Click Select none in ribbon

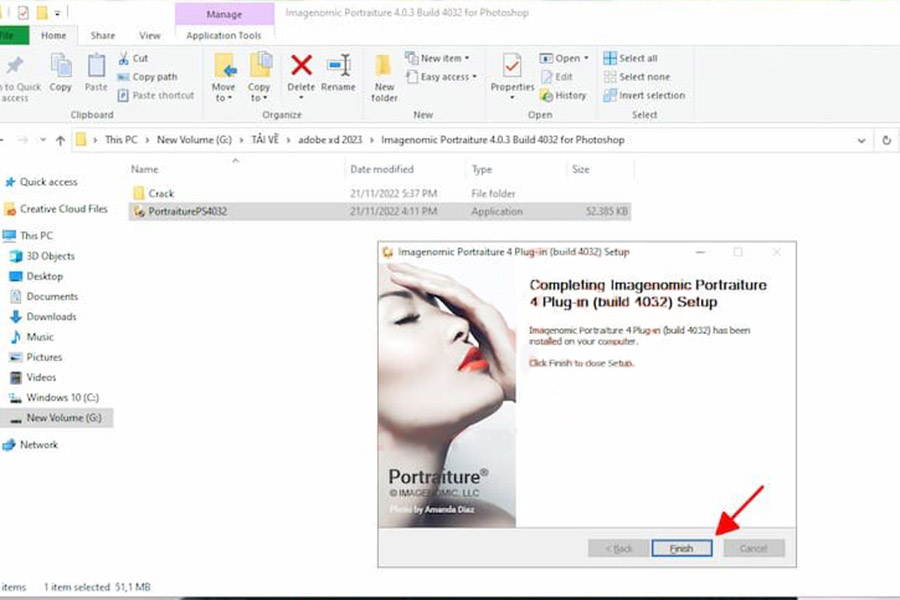pyautogui.click(x=637, y=76)
